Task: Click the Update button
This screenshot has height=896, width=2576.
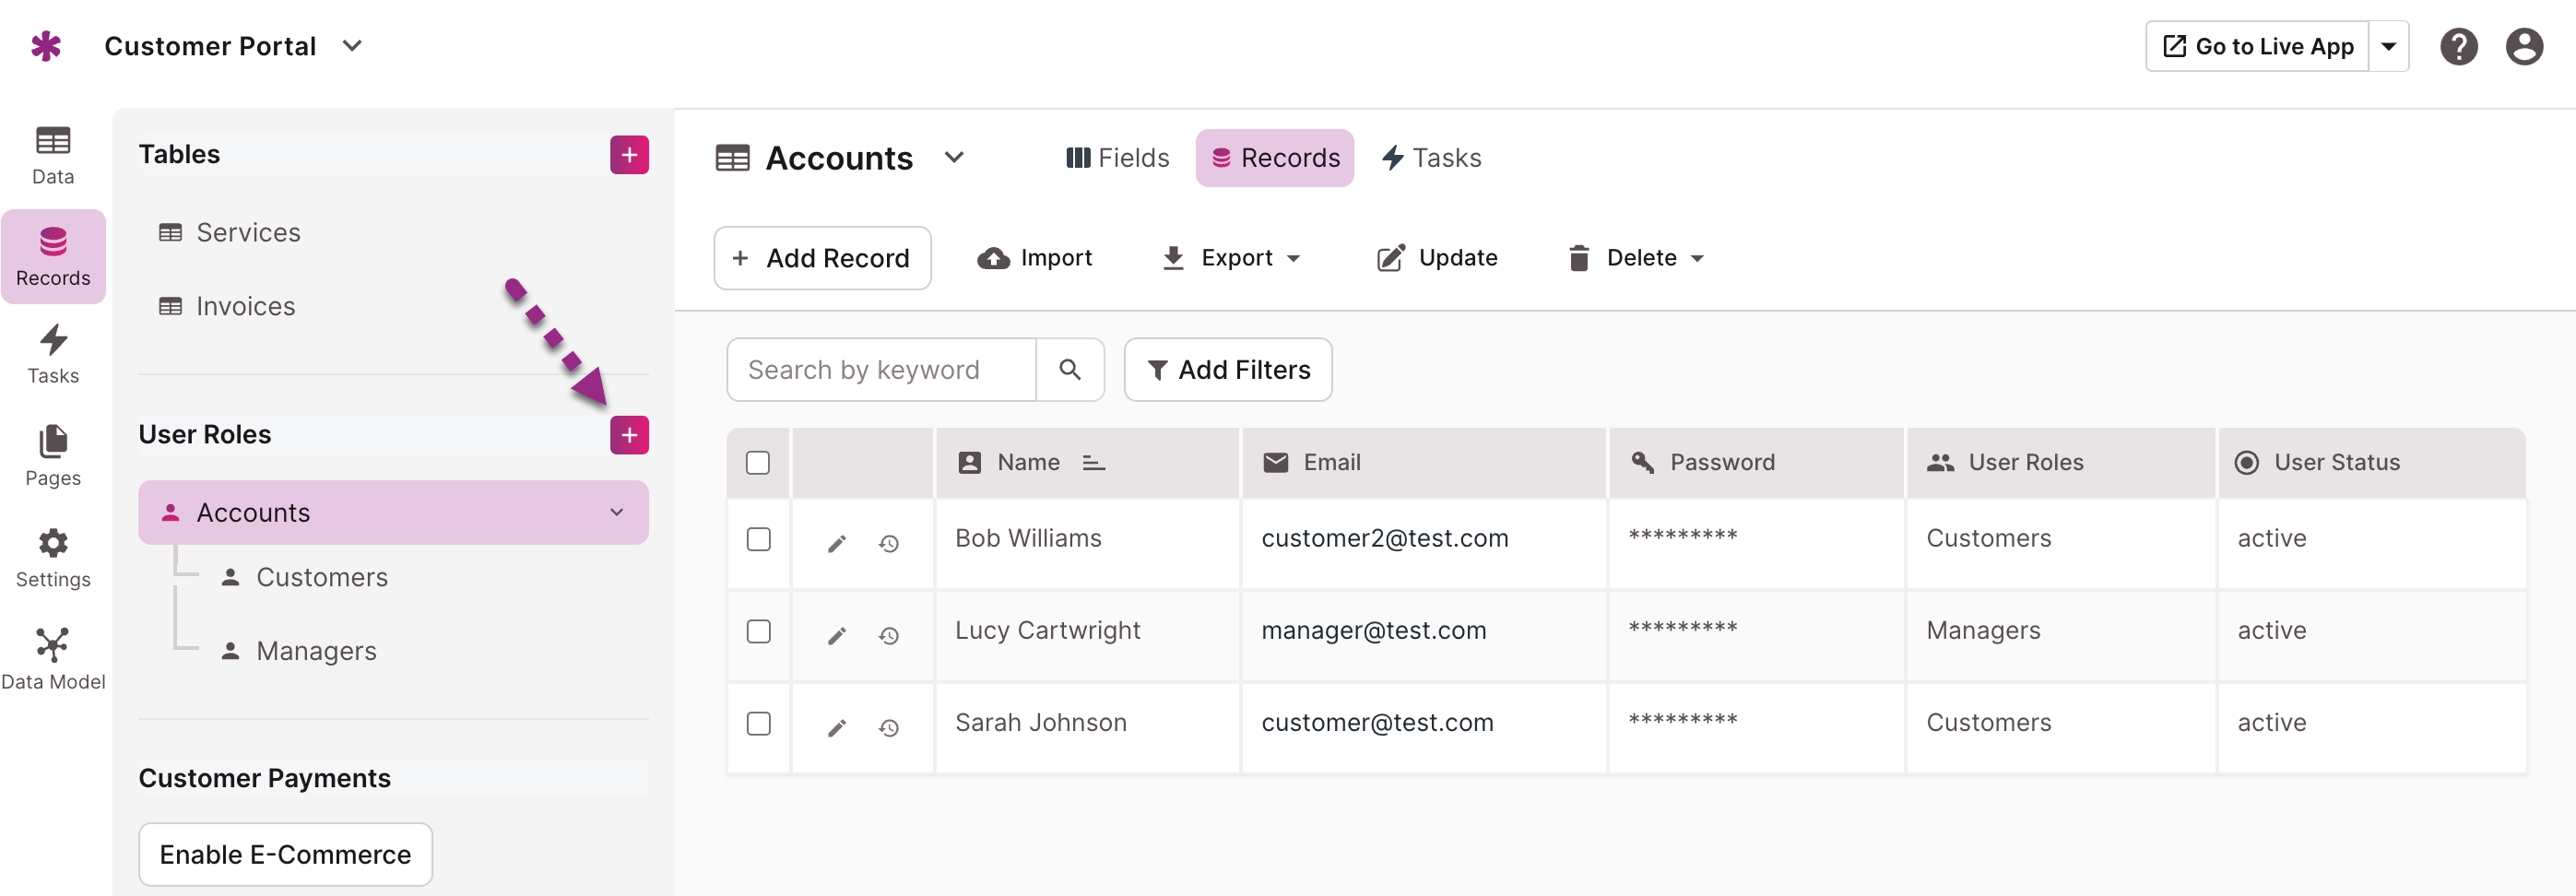Action: pyautogui.click(x=1437, y=258)
